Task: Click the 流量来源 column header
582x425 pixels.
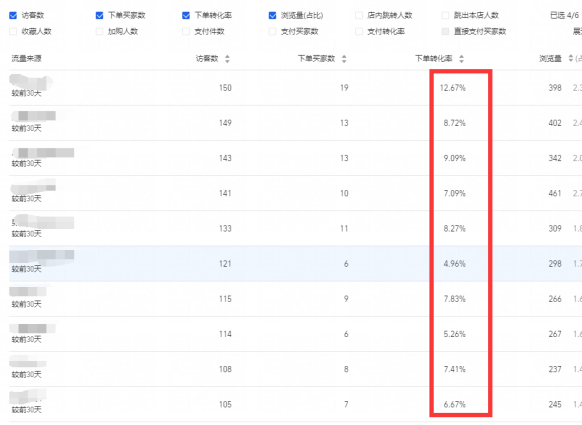Action: (26, 59)
